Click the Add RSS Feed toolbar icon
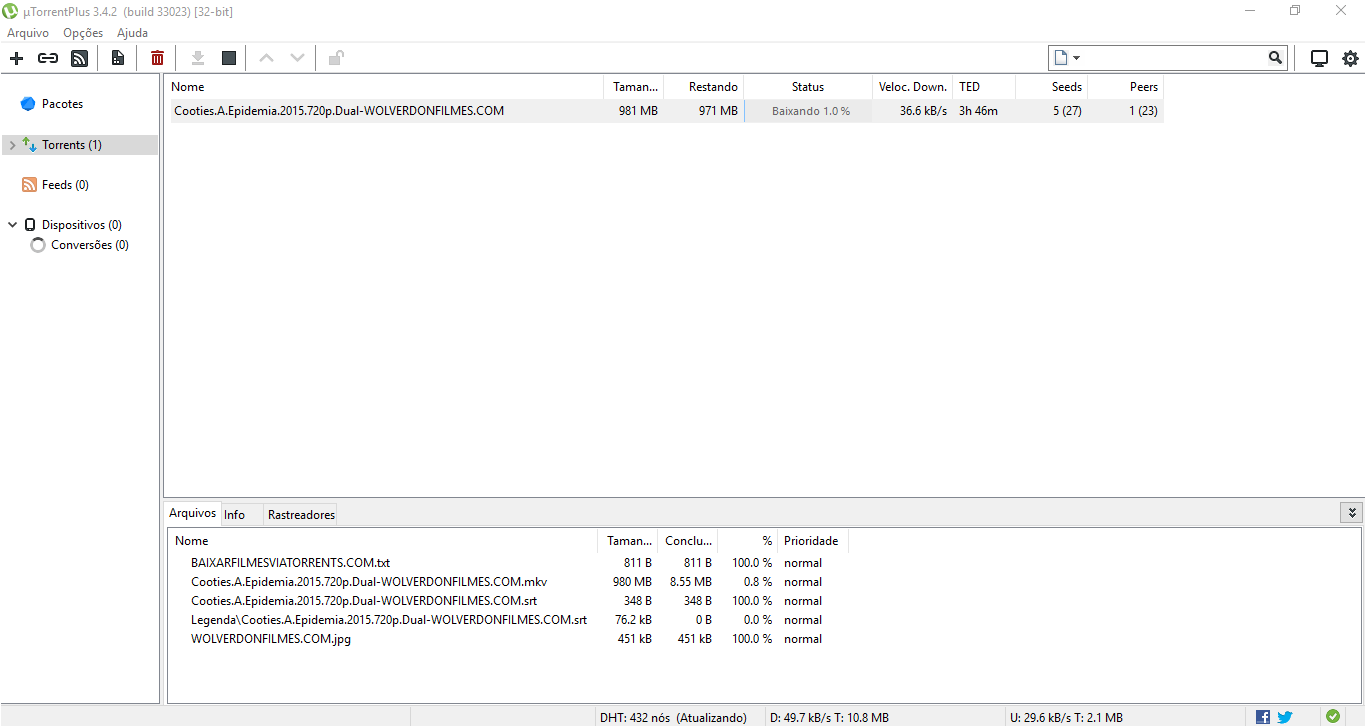This screenshot has height=727, width=1366. pos(80,58)
